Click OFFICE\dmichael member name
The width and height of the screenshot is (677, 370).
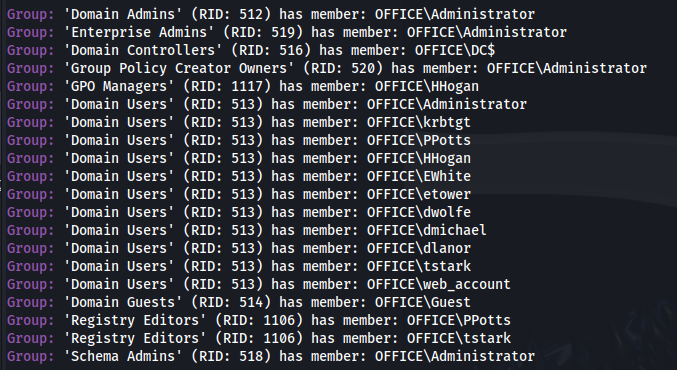click(427, 230)
